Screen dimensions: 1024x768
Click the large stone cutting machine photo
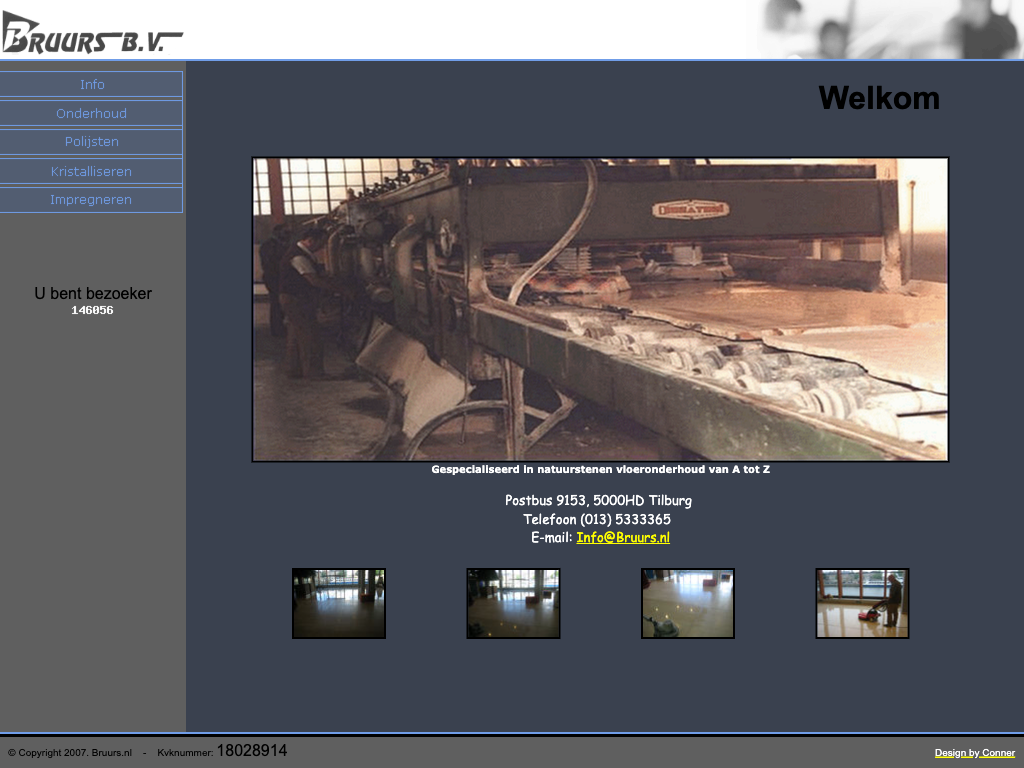600,309
